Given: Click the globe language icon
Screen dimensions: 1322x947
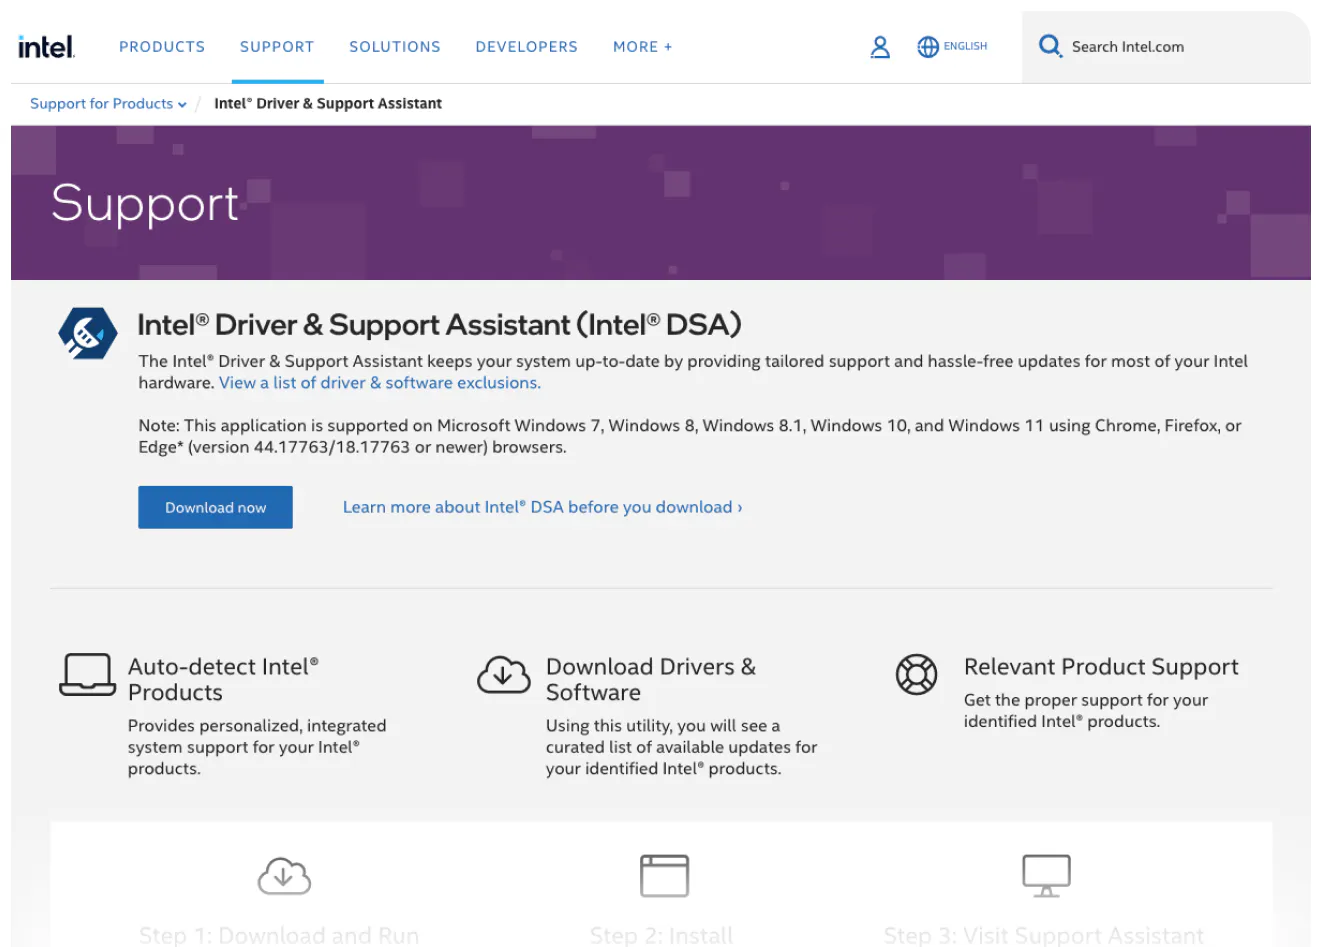Looking at the screenshot, I should pyautogui.click(x=928, y=47).
